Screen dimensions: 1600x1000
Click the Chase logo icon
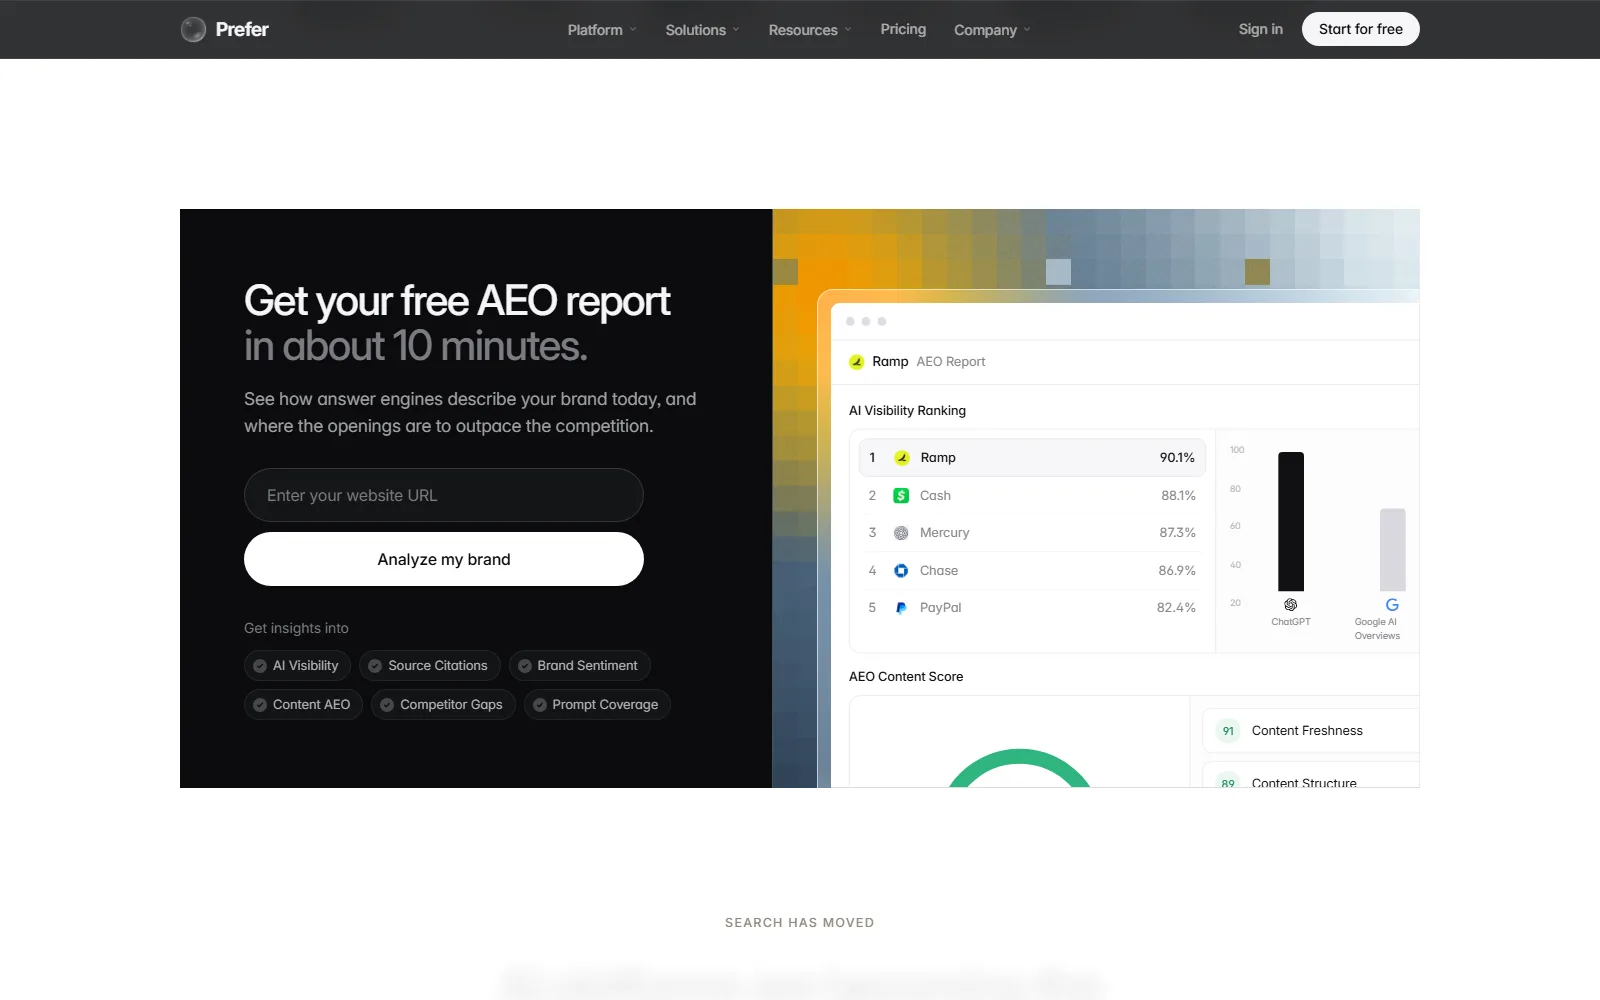(901, 571)
